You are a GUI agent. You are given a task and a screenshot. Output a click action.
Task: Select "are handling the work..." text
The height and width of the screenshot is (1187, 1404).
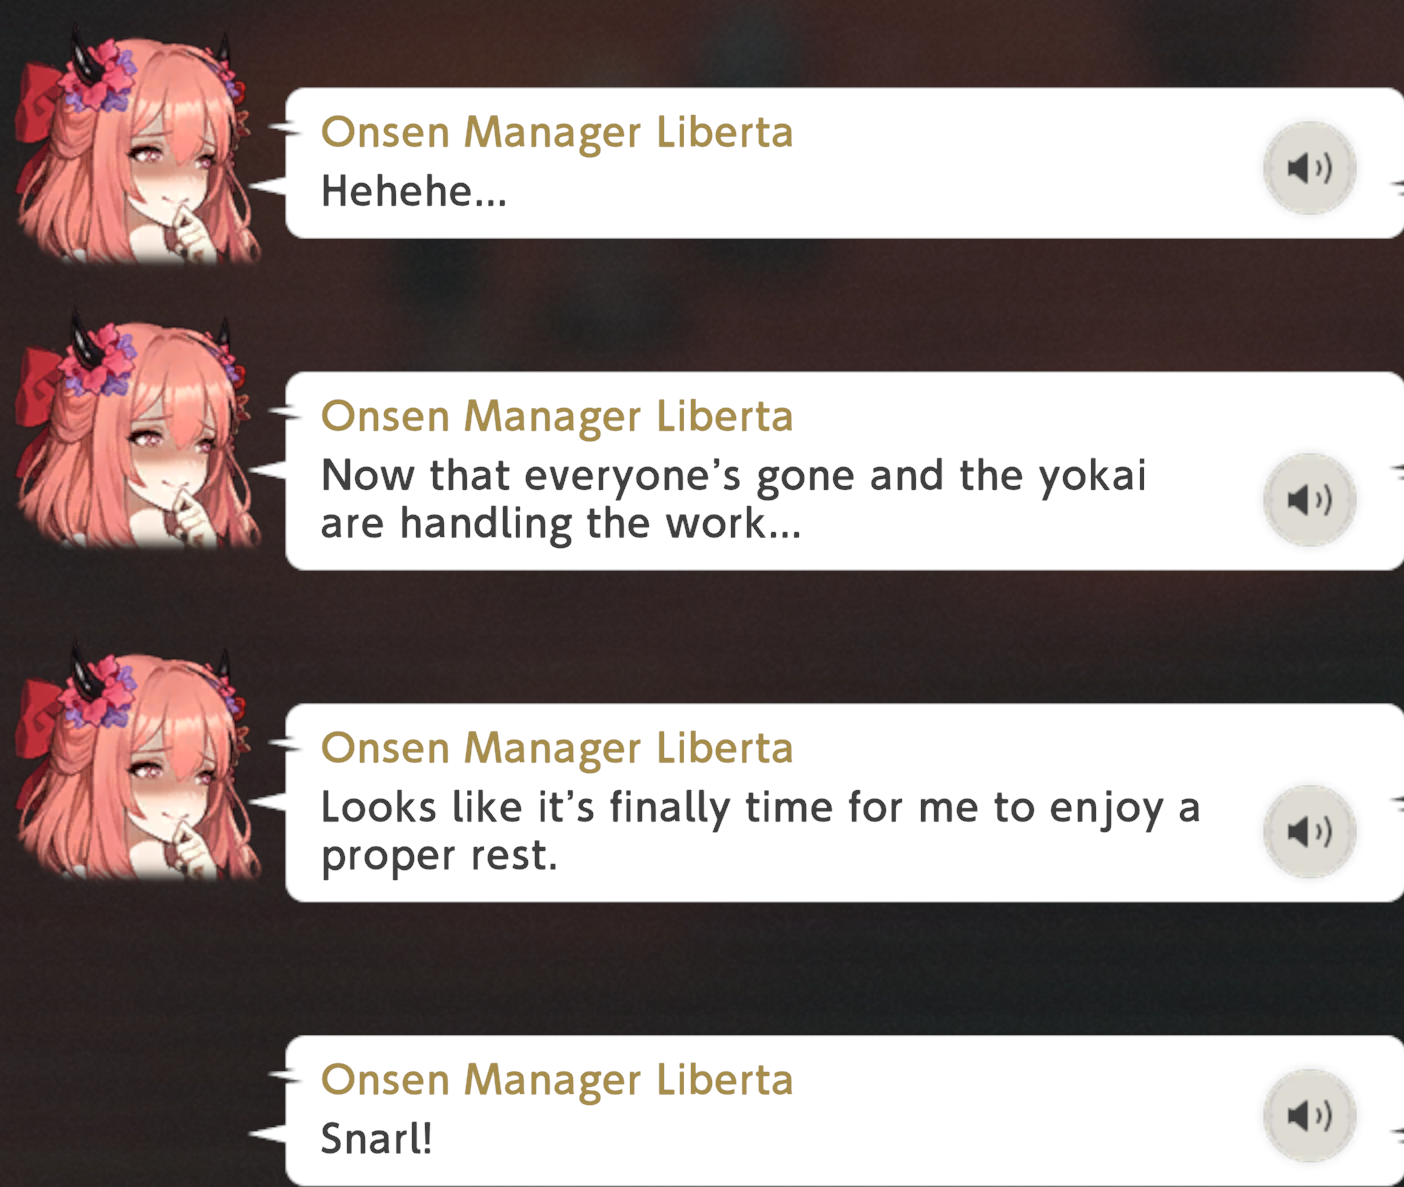click(561, 523)
